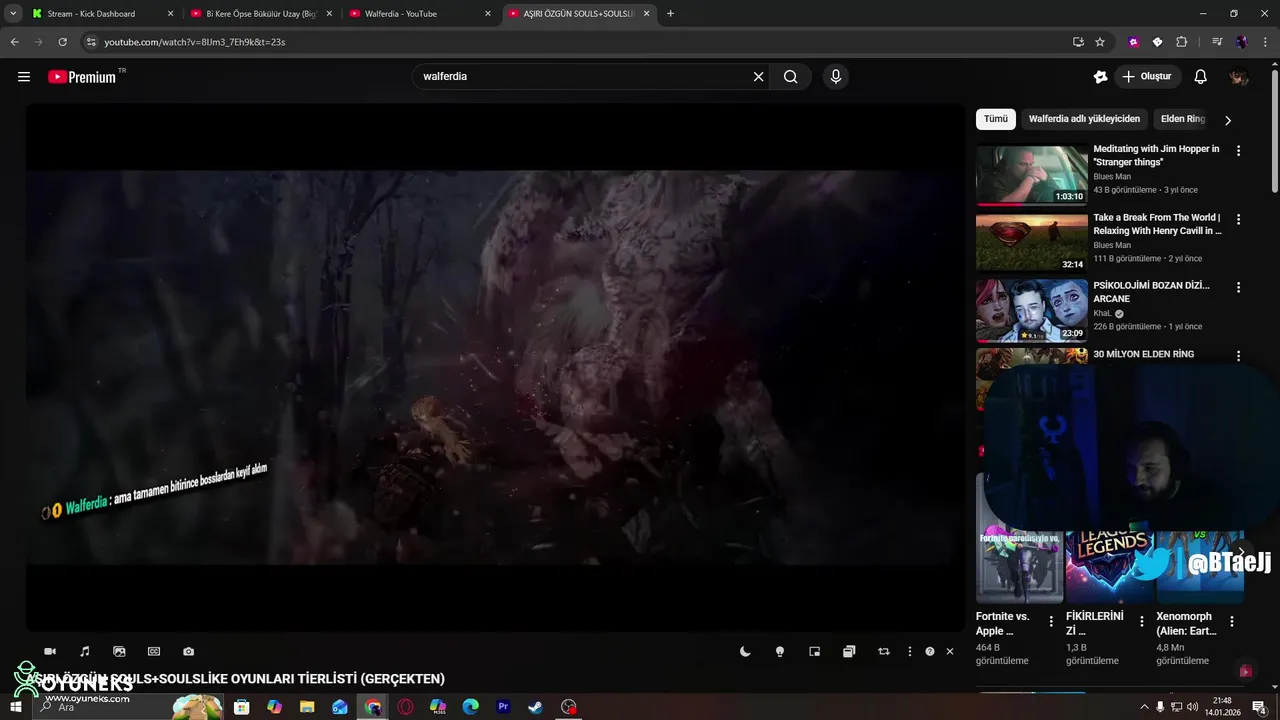The height and width of the screenshot is (720, 1280).
Task: Open Take a Break Superman thumbnail
Action: click(x=1032, y=243)
